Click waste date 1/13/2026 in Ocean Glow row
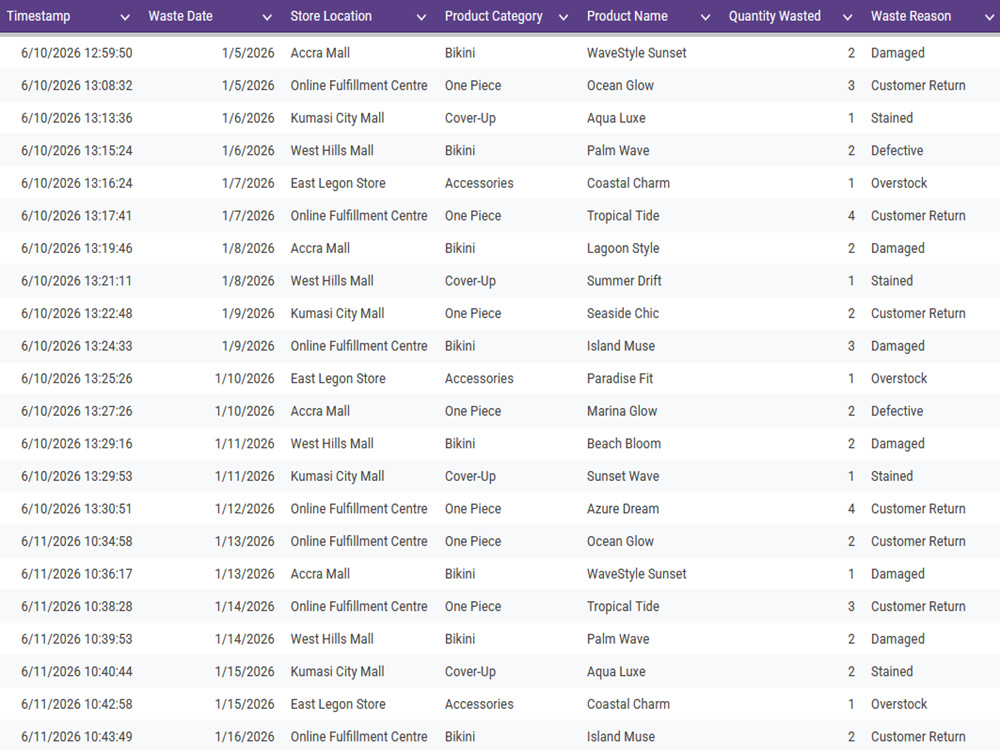 pyautogui.click(x=244, y=541)
